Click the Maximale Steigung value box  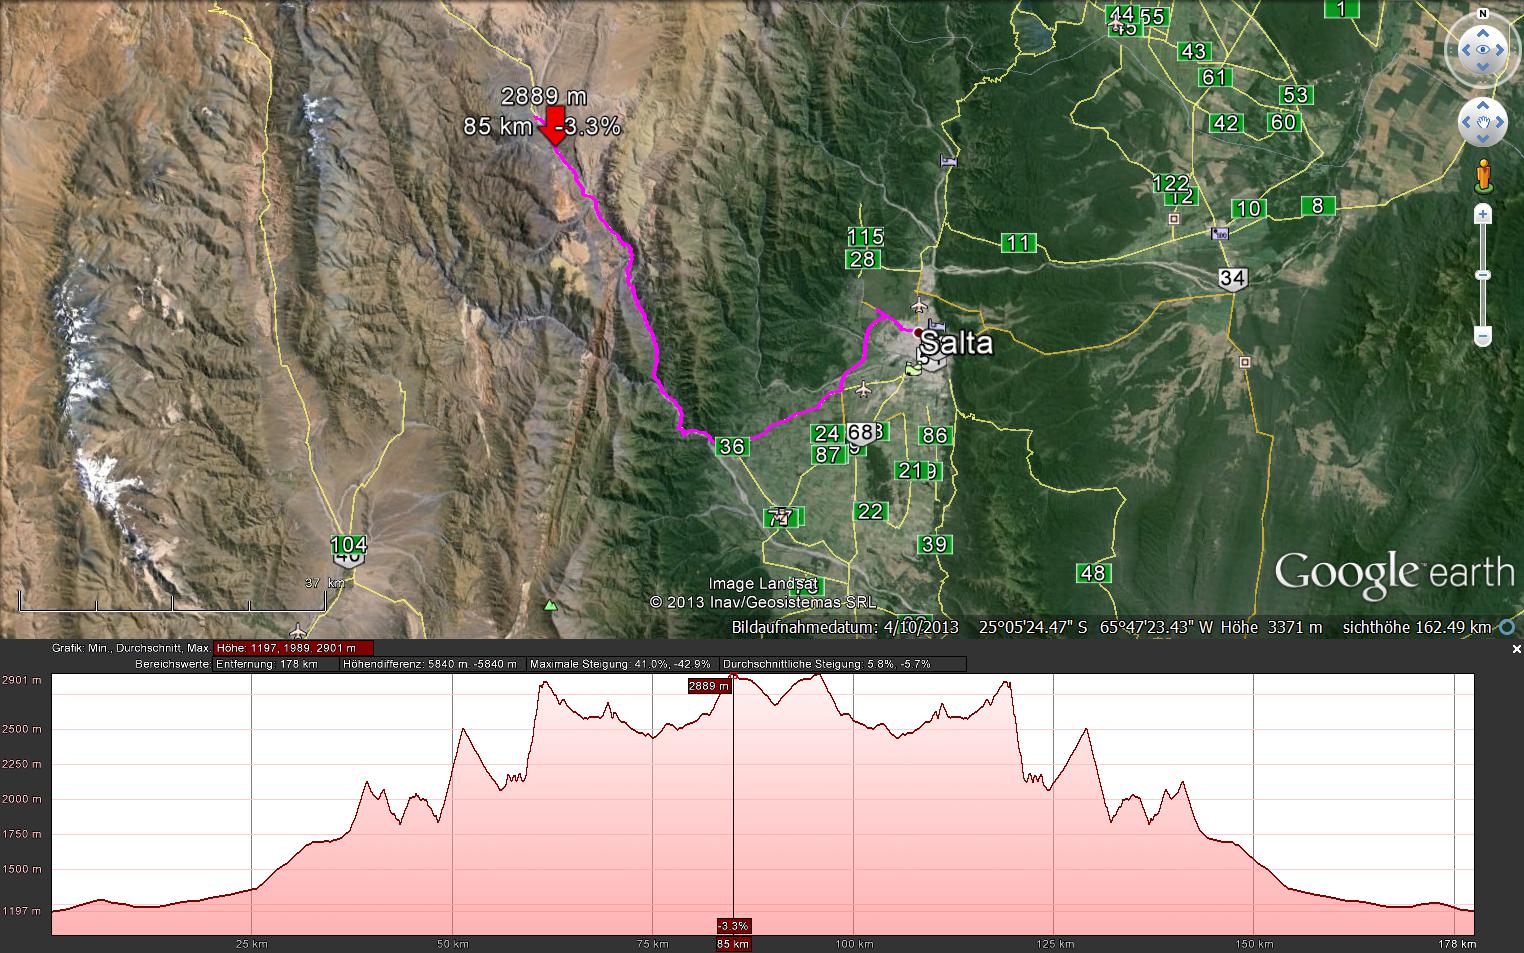point(619,664)
